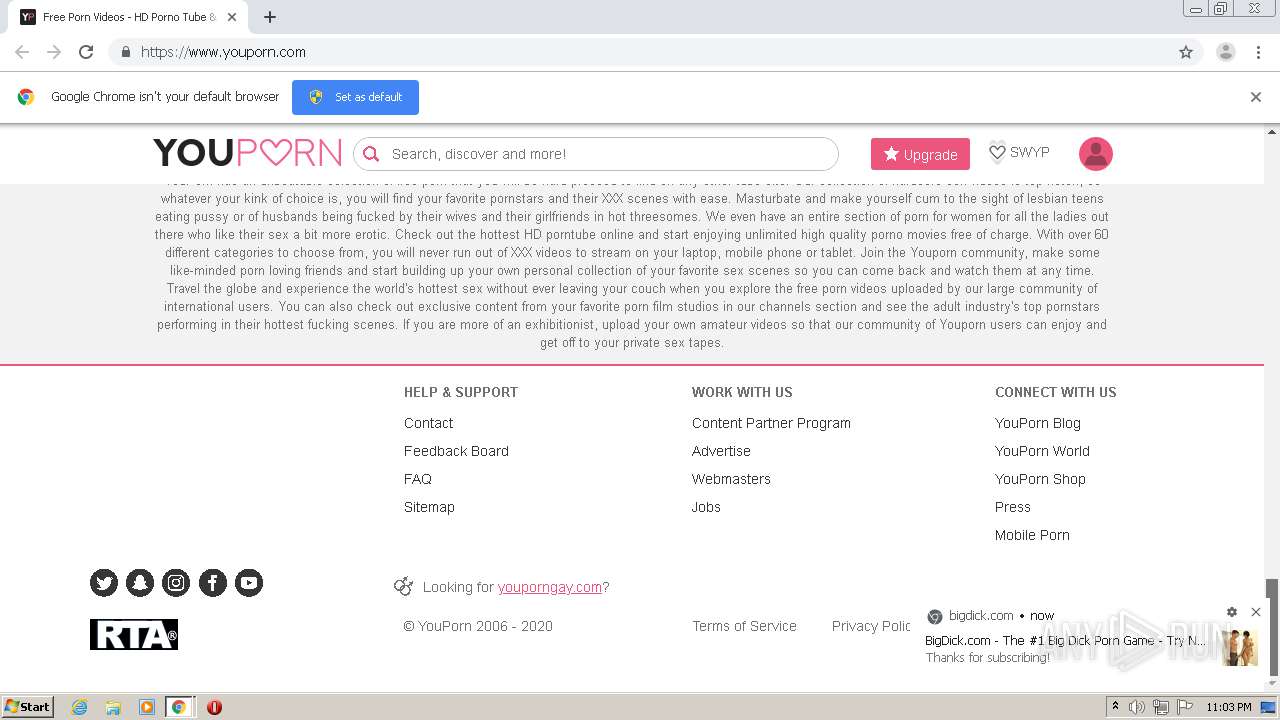Click the Snapchat social icon
This screenshot has width=1280, height=720.
[x=140, y=583]
